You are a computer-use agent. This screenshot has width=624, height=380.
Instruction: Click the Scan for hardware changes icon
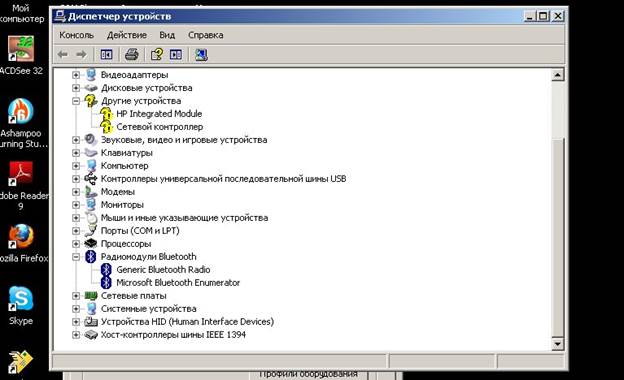tap(201, 55)
